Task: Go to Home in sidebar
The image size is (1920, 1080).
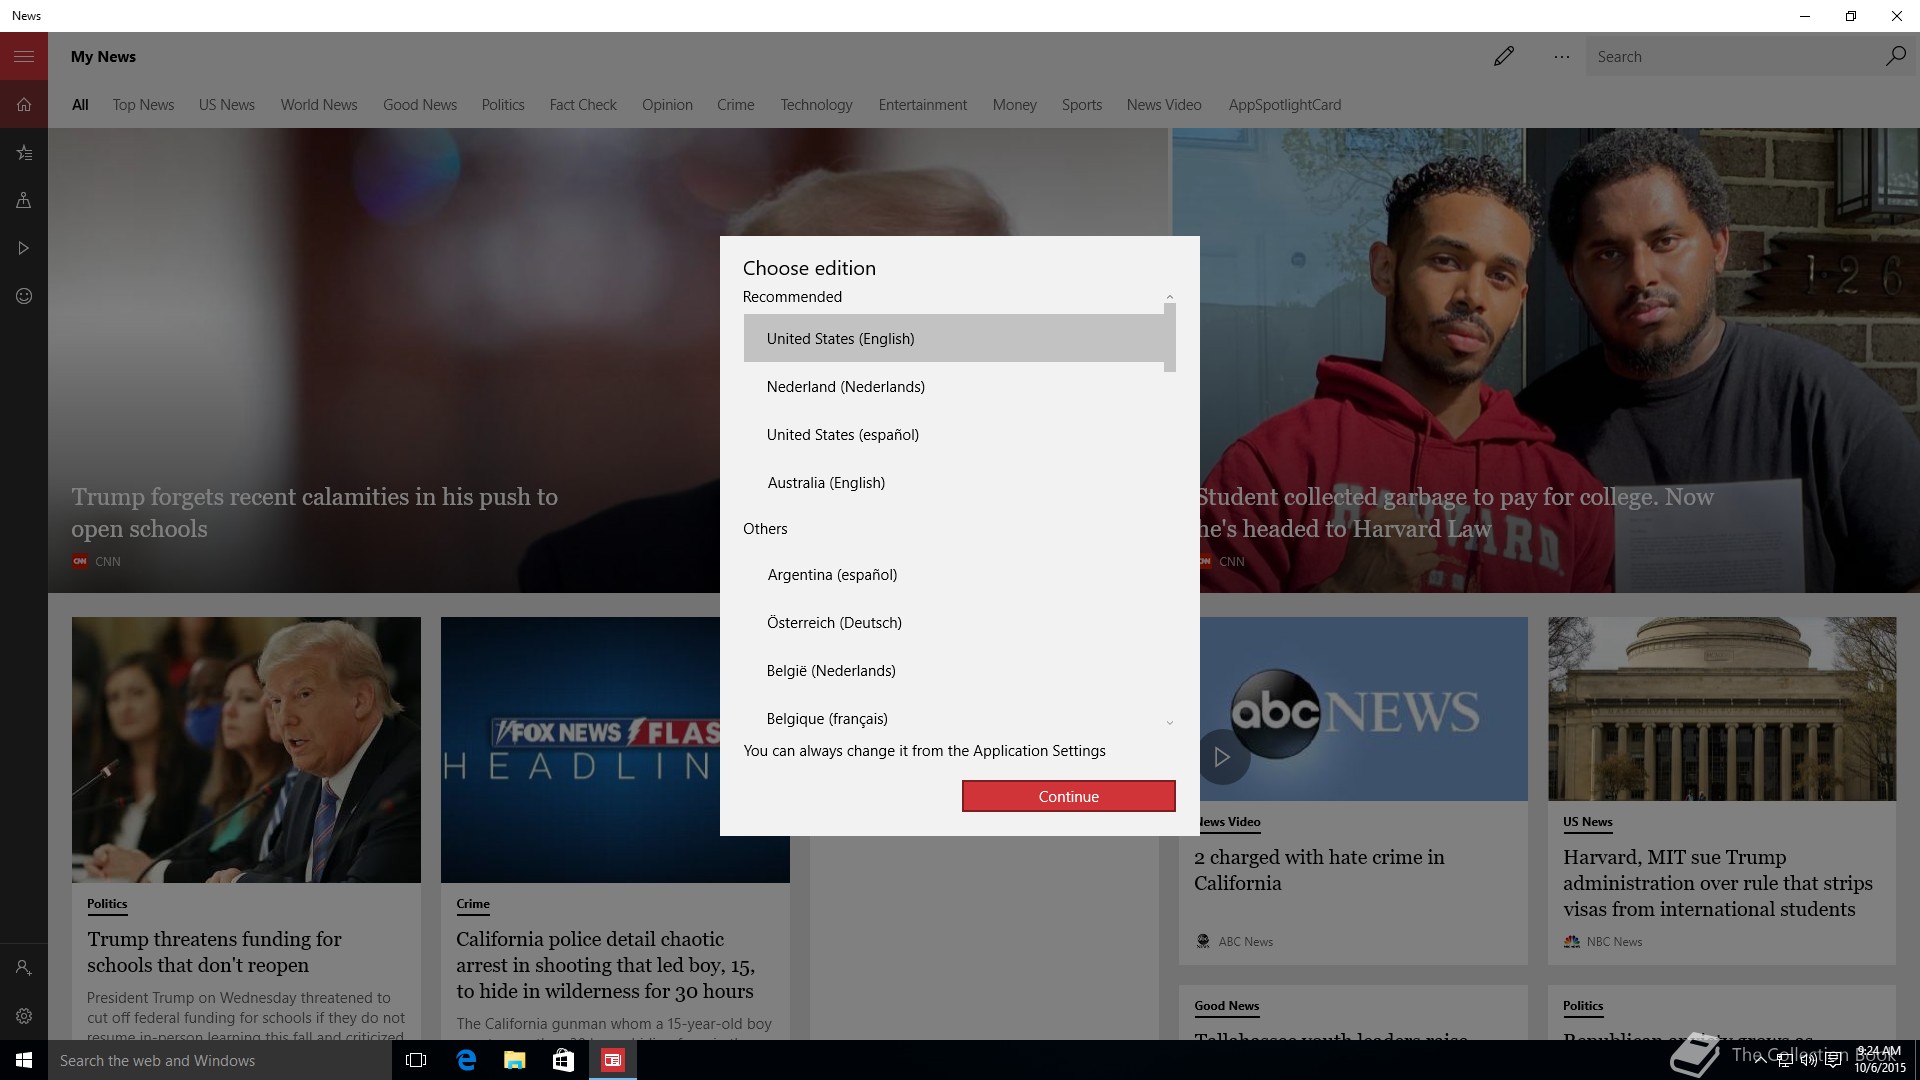Action: pyautogui.click(x=24, y=104)
